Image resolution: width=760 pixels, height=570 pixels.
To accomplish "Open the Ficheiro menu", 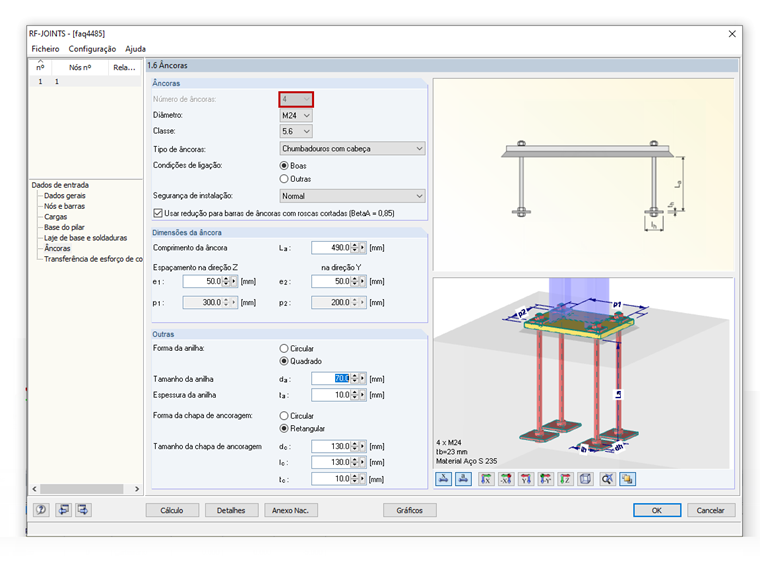I will [45, 49].
